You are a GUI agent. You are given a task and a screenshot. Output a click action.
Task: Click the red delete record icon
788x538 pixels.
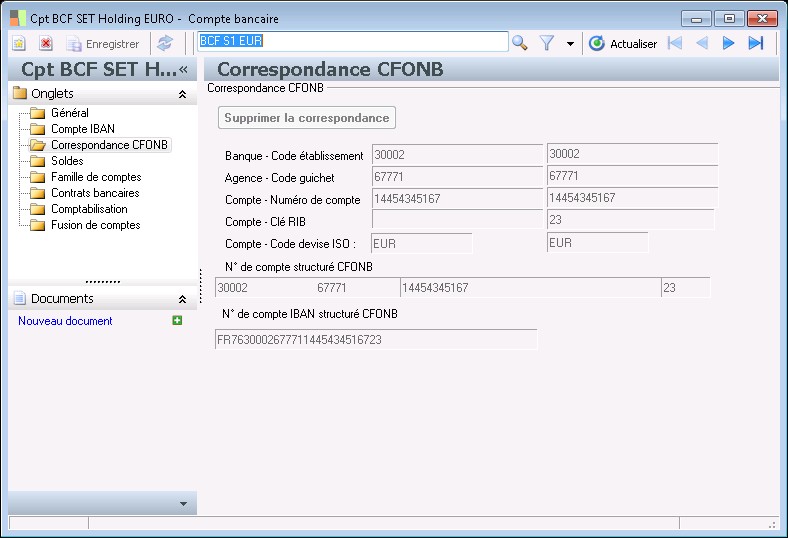(x=46, y=44)
